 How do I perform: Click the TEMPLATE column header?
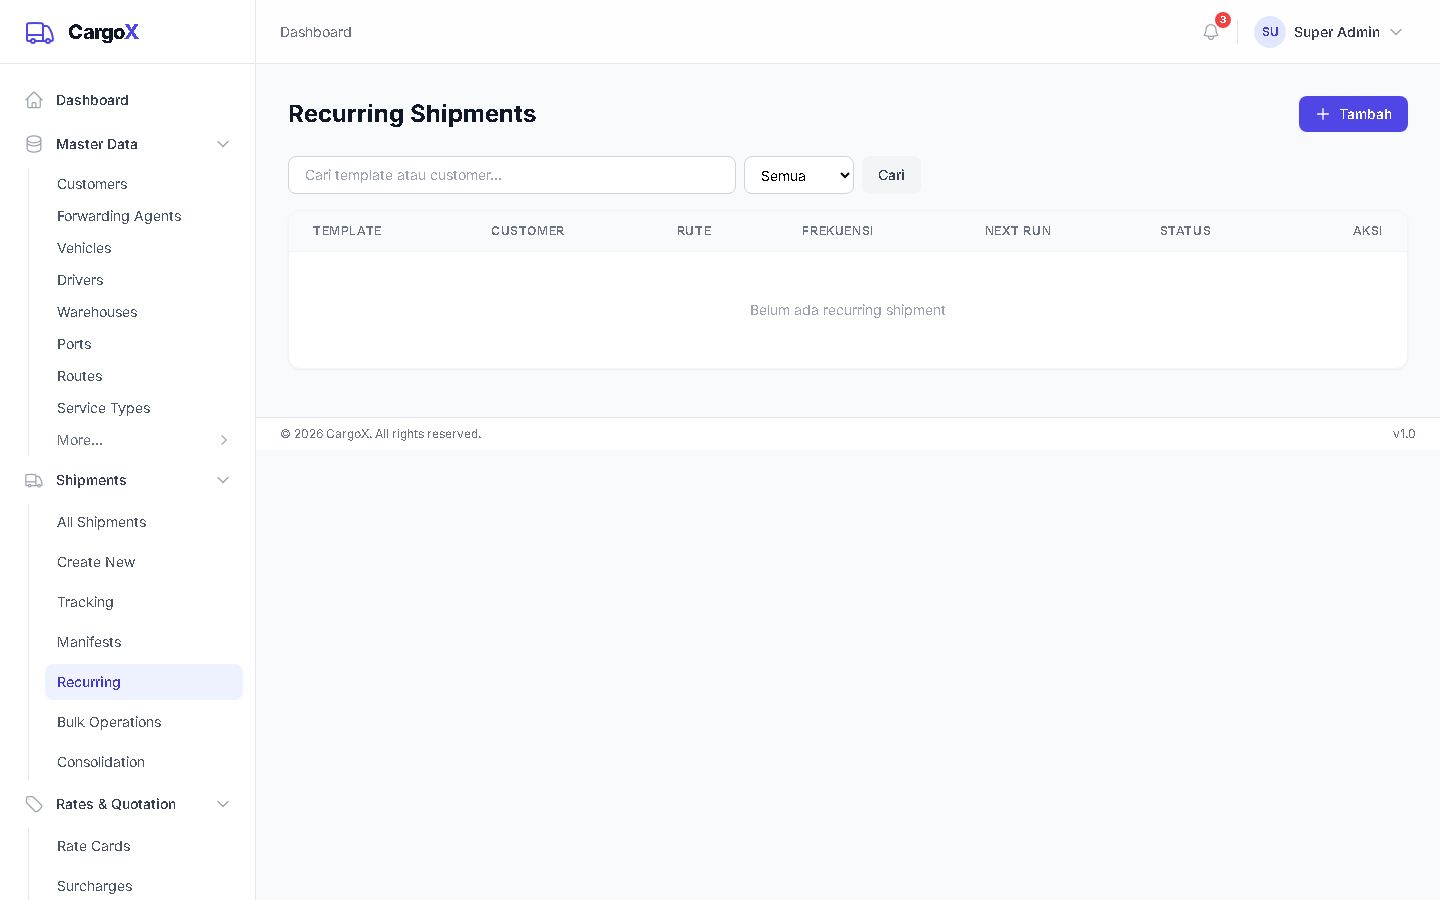(347, 231)
